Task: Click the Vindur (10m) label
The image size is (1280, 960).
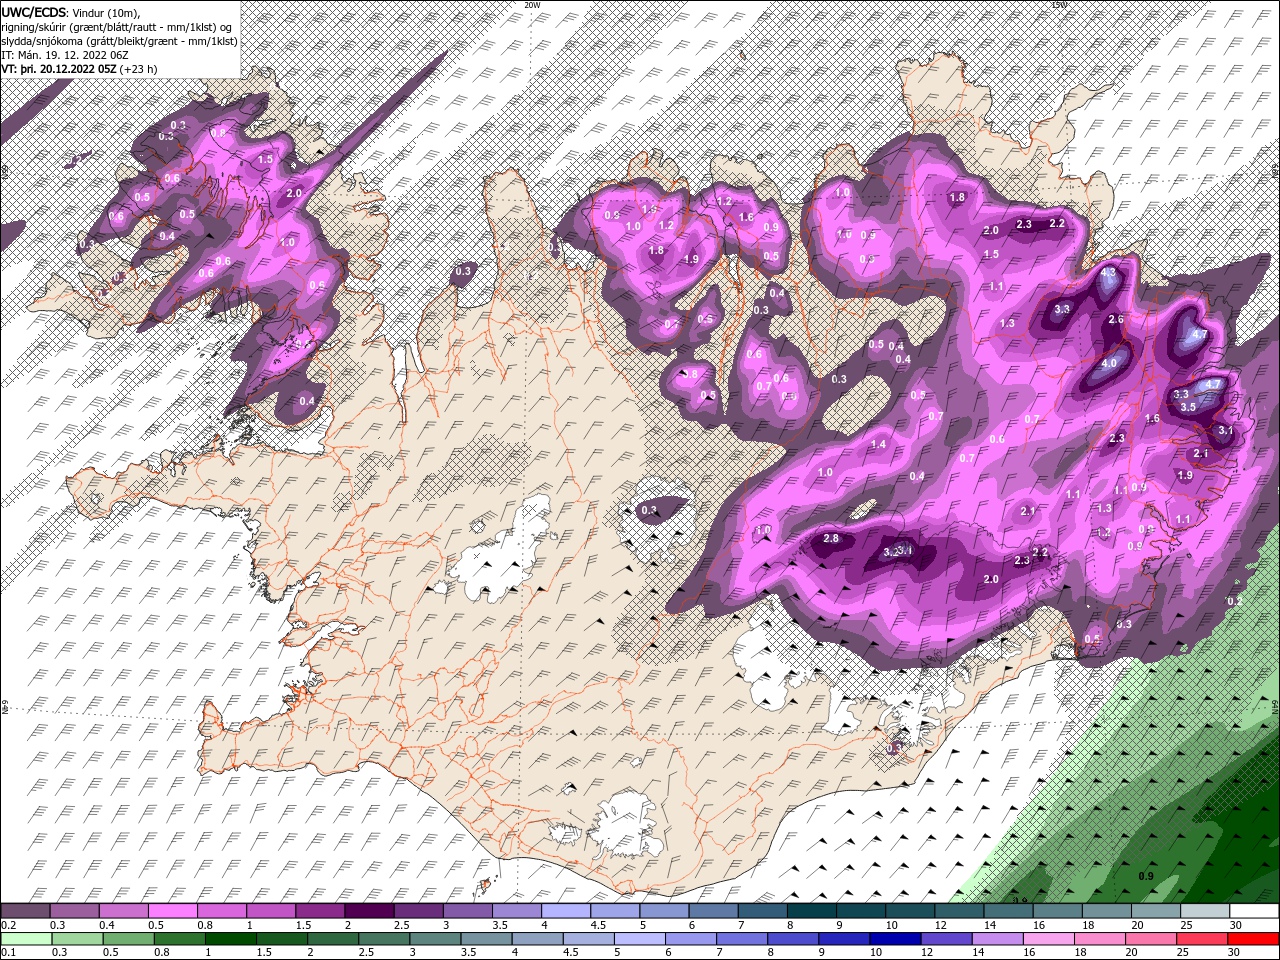Action: [x=106, y=12]
